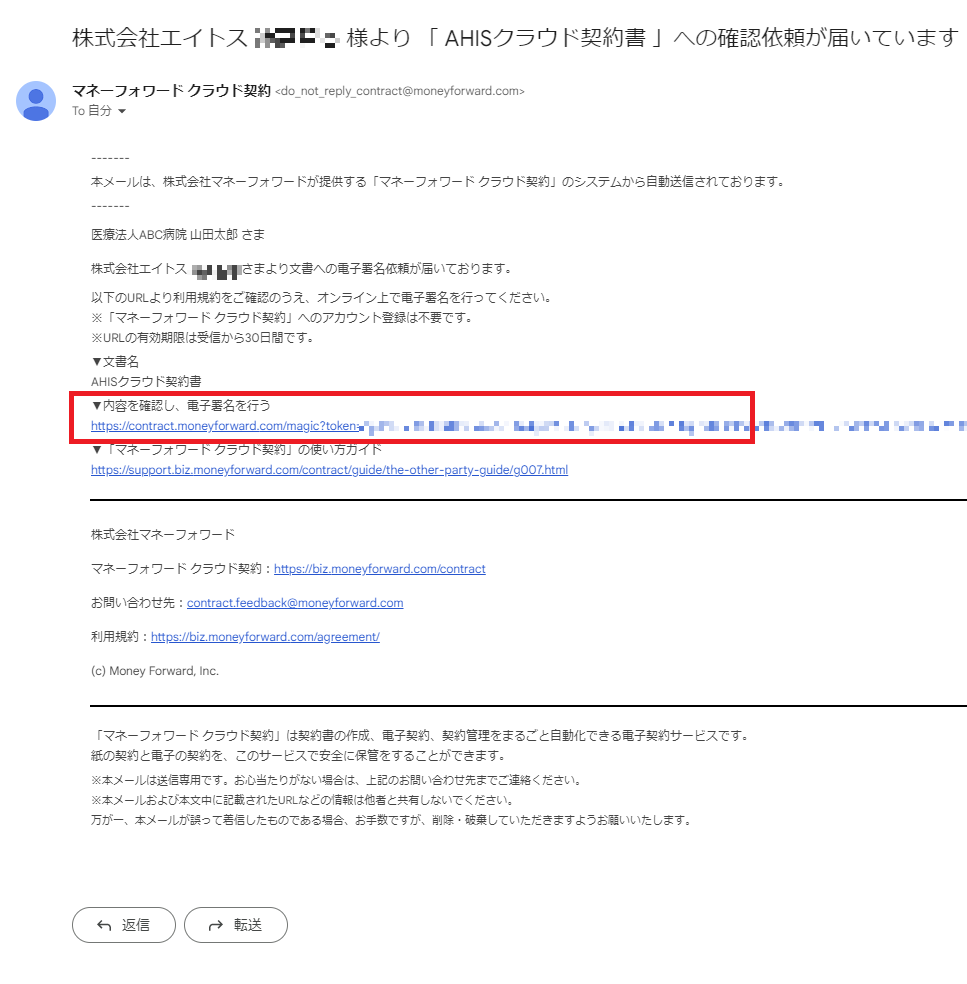Open the biz.moneyforward.com/agreement link
Screen dimensions: 967x984
(x=265, y=636)
